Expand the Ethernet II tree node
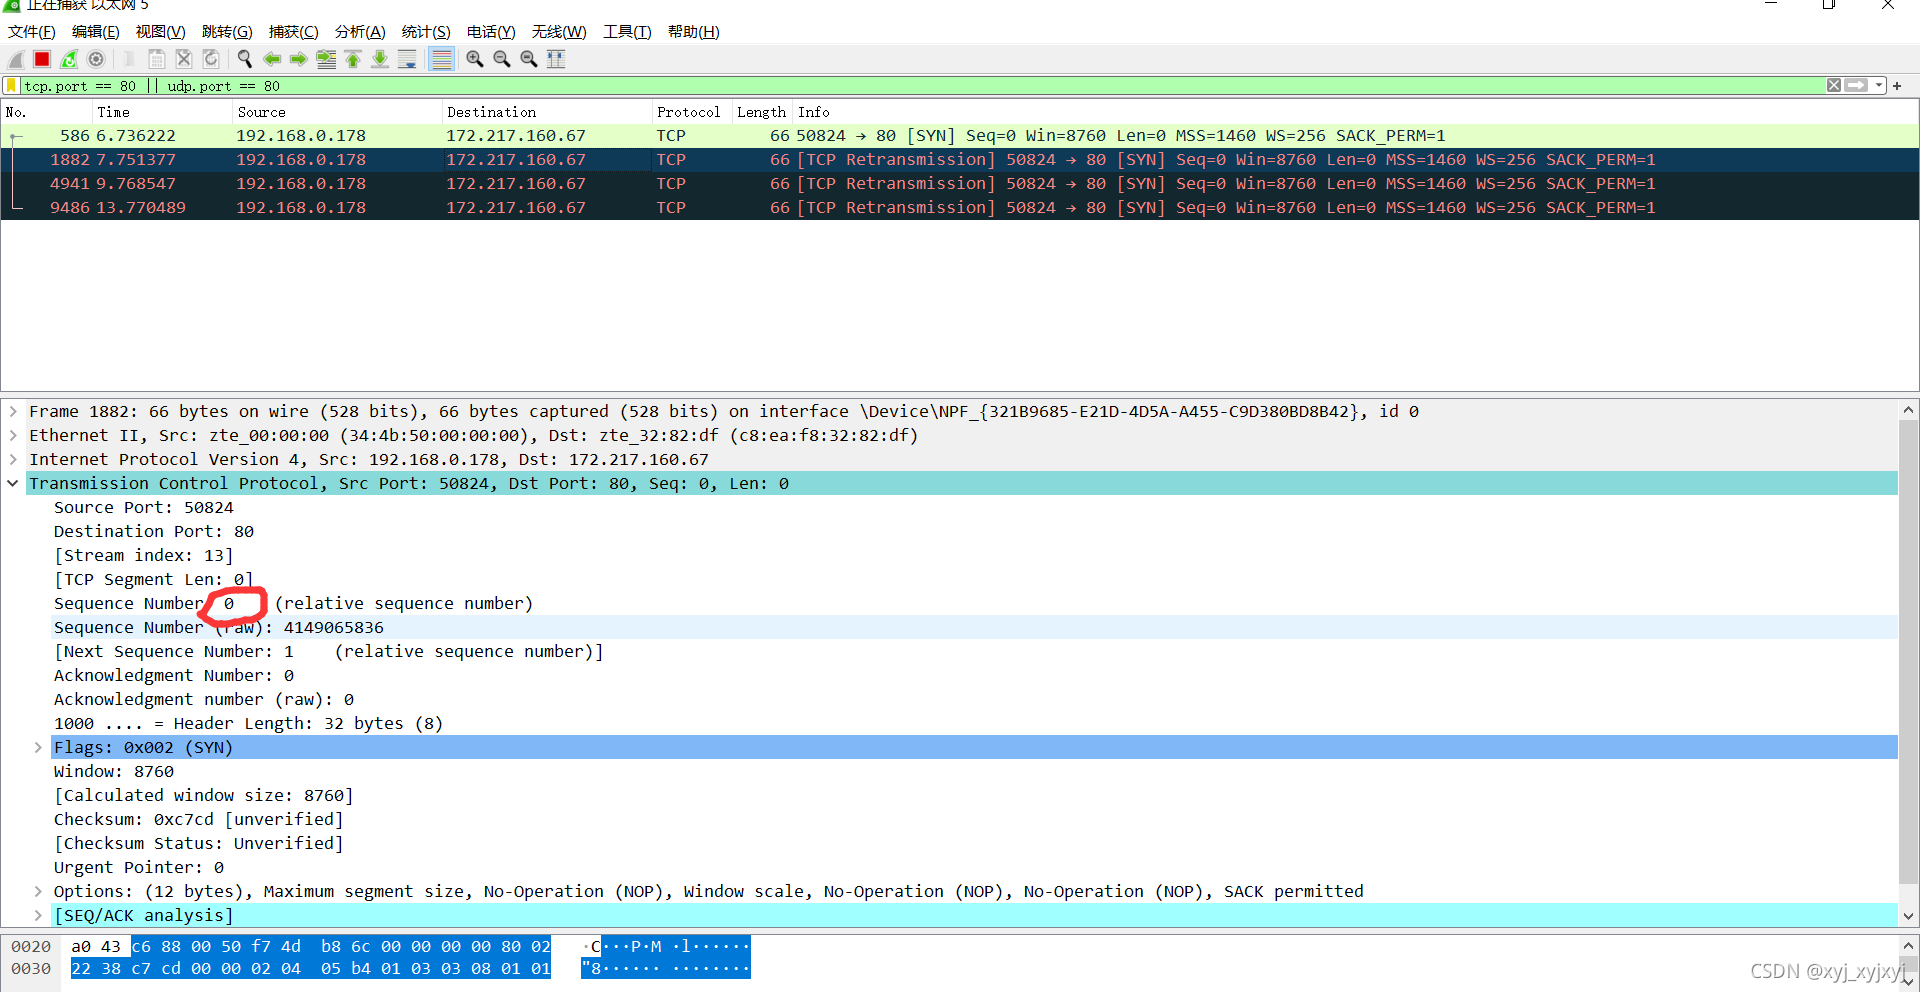This screenshot has height=992, width=1920. pyautogui.click(x=13, y=436)
